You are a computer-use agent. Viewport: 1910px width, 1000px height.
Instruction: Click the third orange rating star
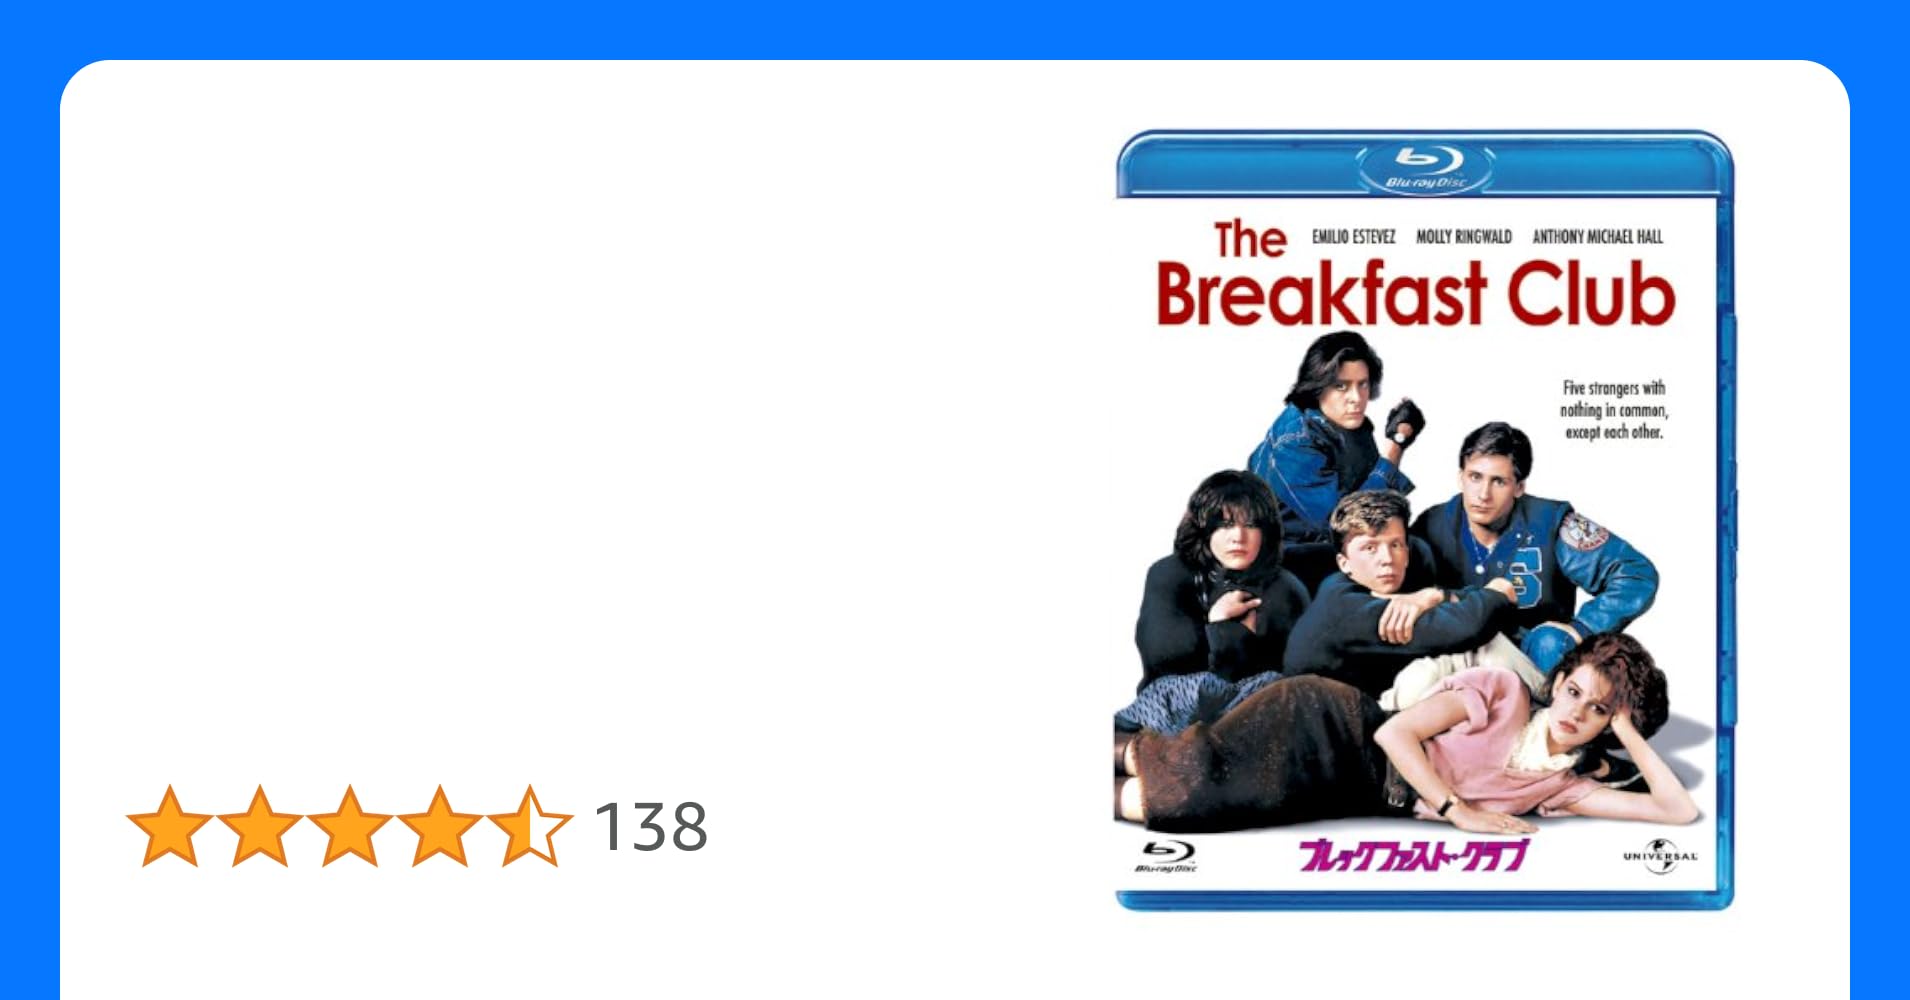350,826
